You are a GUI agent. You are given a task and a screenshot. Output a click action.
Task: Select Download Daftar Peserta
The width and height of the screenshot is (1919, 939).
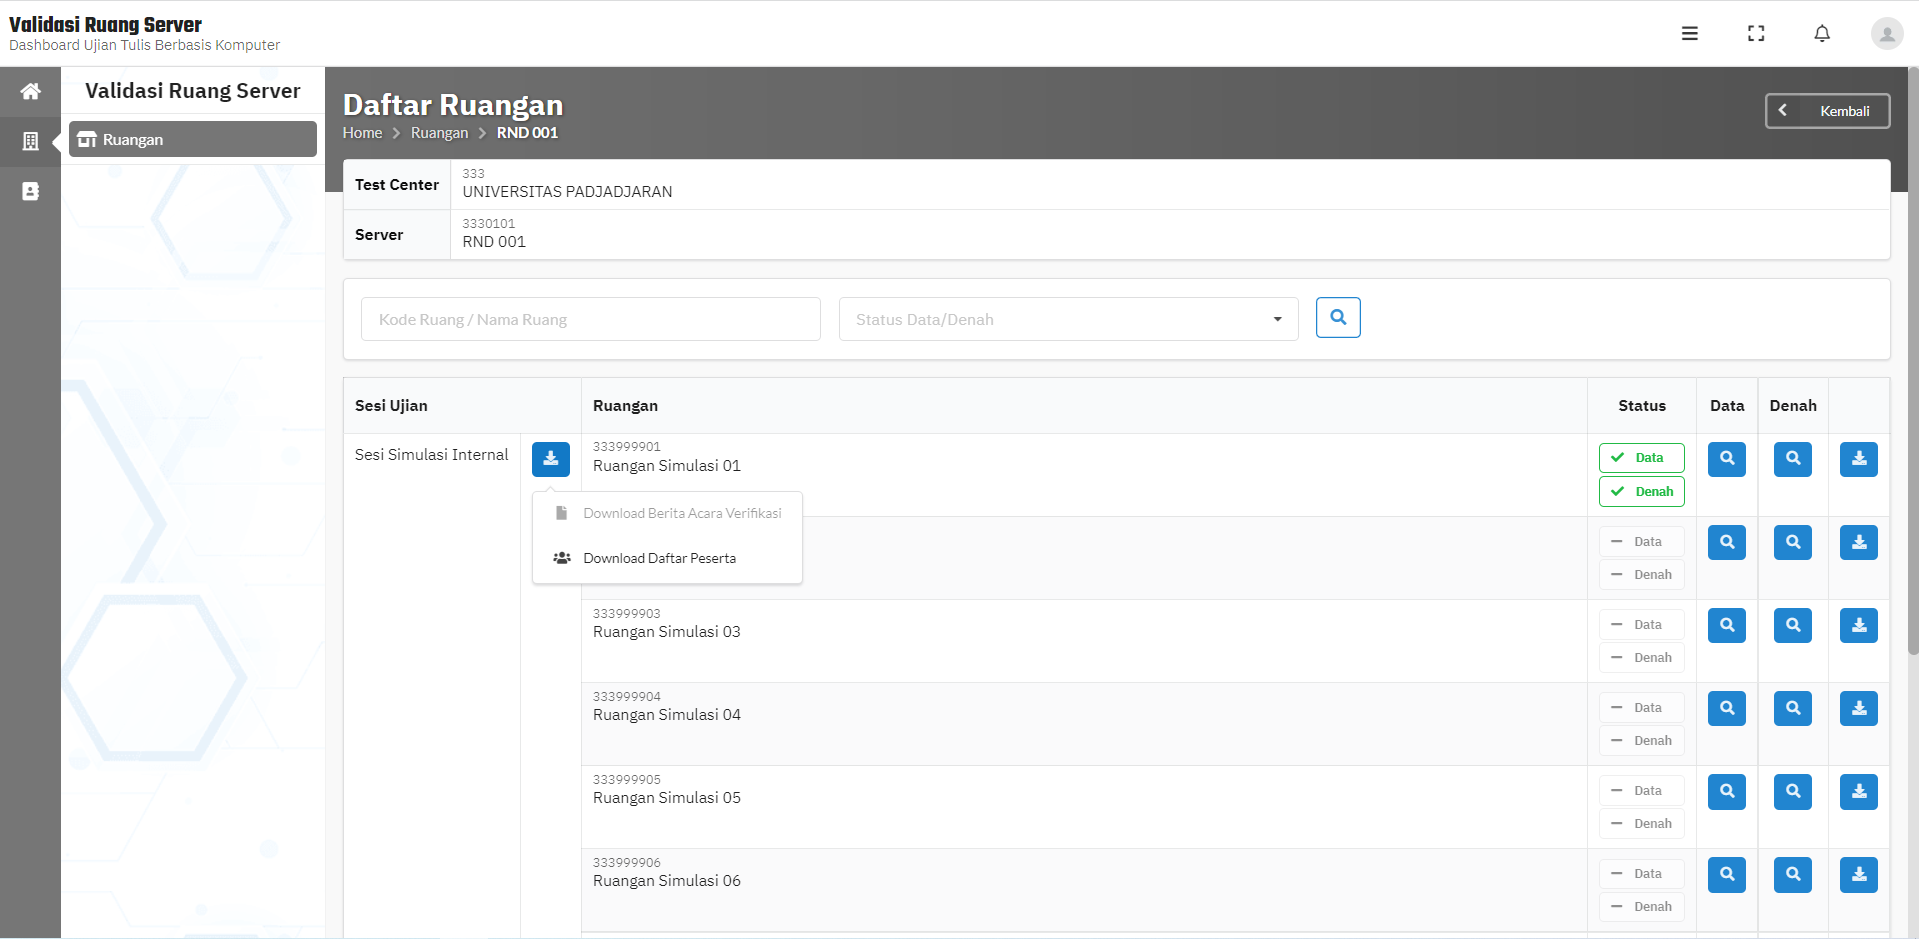point(667,558)
